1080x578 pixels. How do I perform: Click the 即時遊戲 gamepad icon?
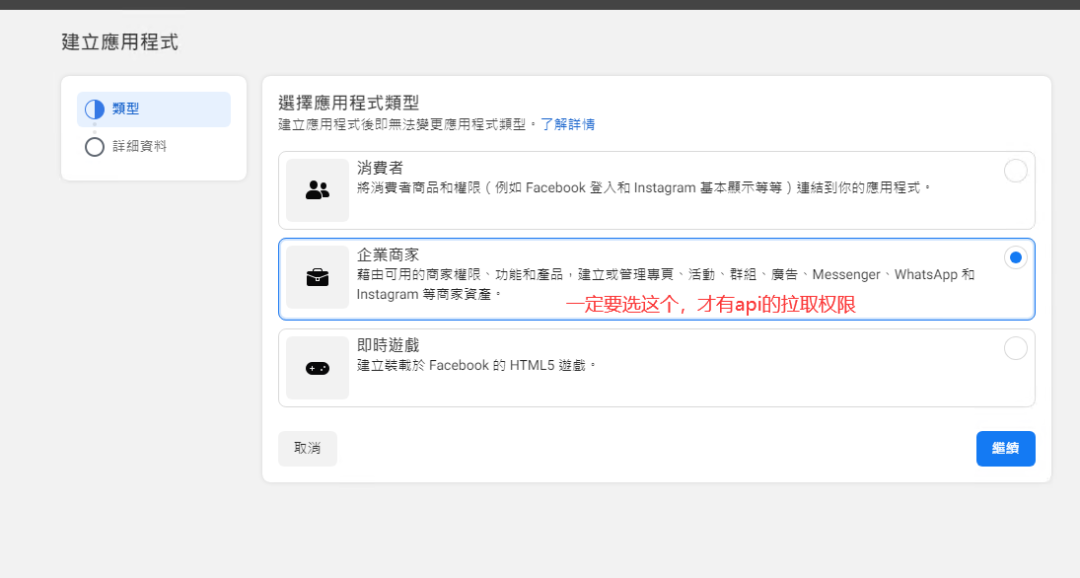pos(318,368)
